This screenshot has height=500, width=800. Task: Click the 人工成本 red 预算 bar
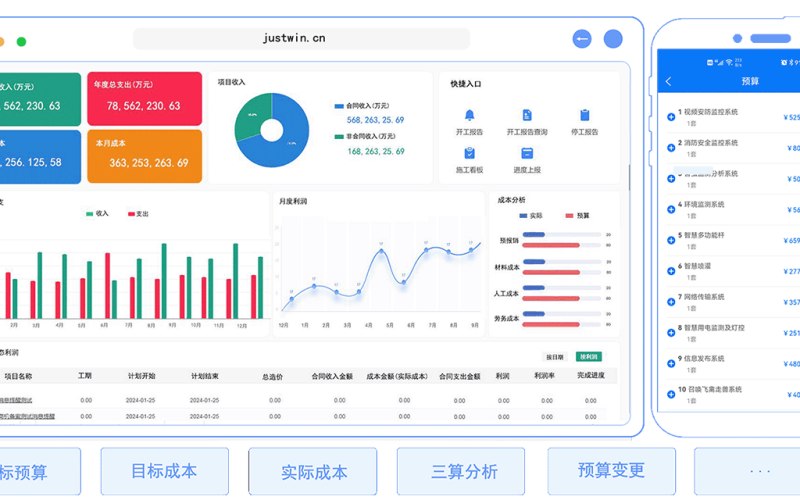point(551,298)
